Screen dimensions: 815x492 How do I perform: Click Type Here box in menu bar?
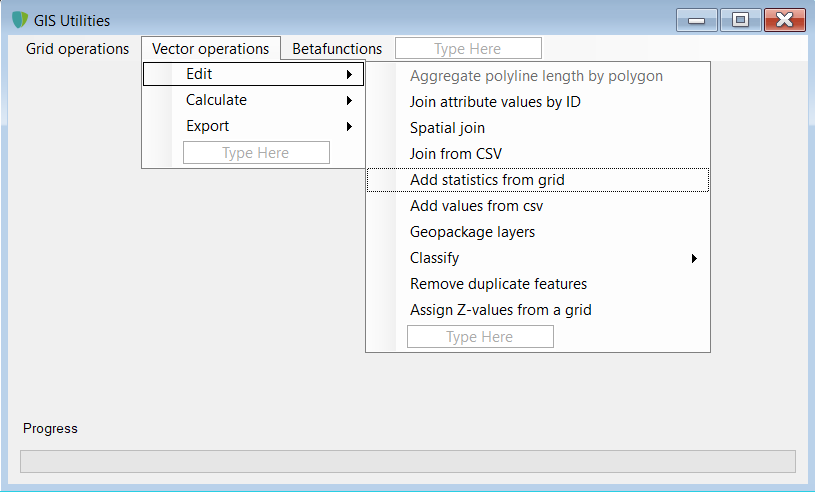click(x=468, y=49)
